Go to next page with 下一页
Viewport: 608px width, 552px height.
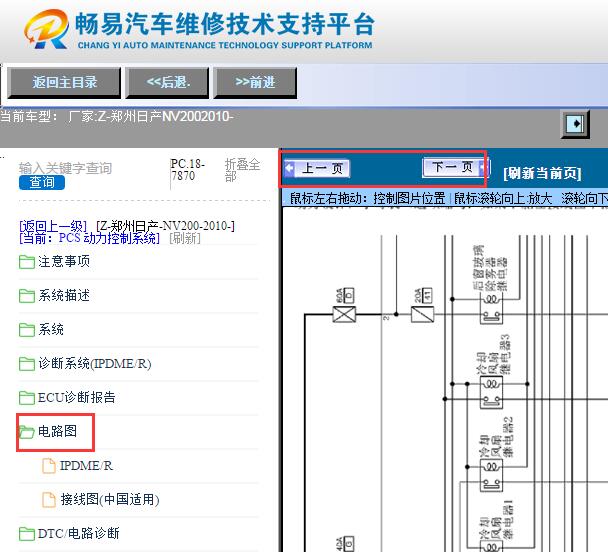pos(456,167)
